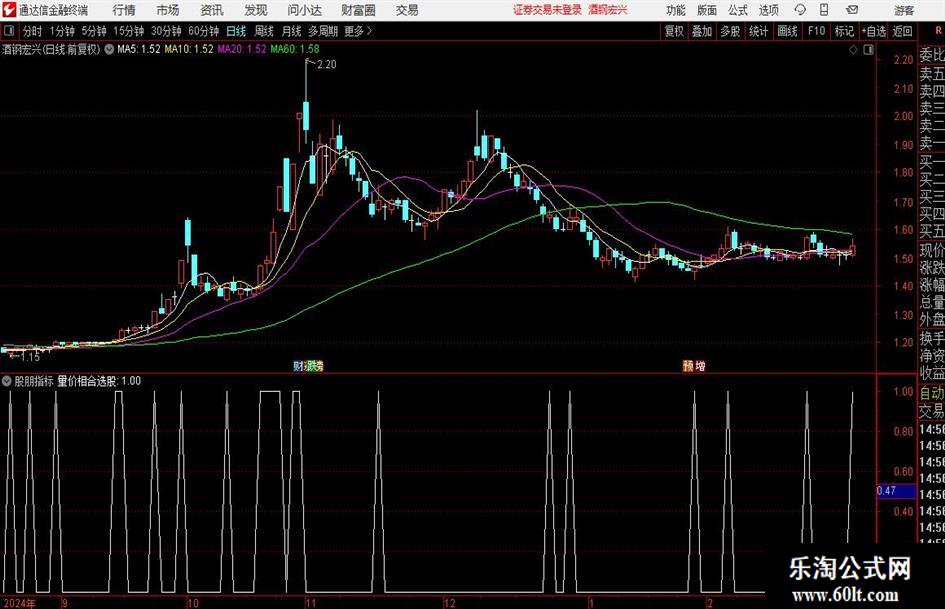Click the MA10: 1.52 indicator label
Screen dimensions: 945x609
(189, 49)
